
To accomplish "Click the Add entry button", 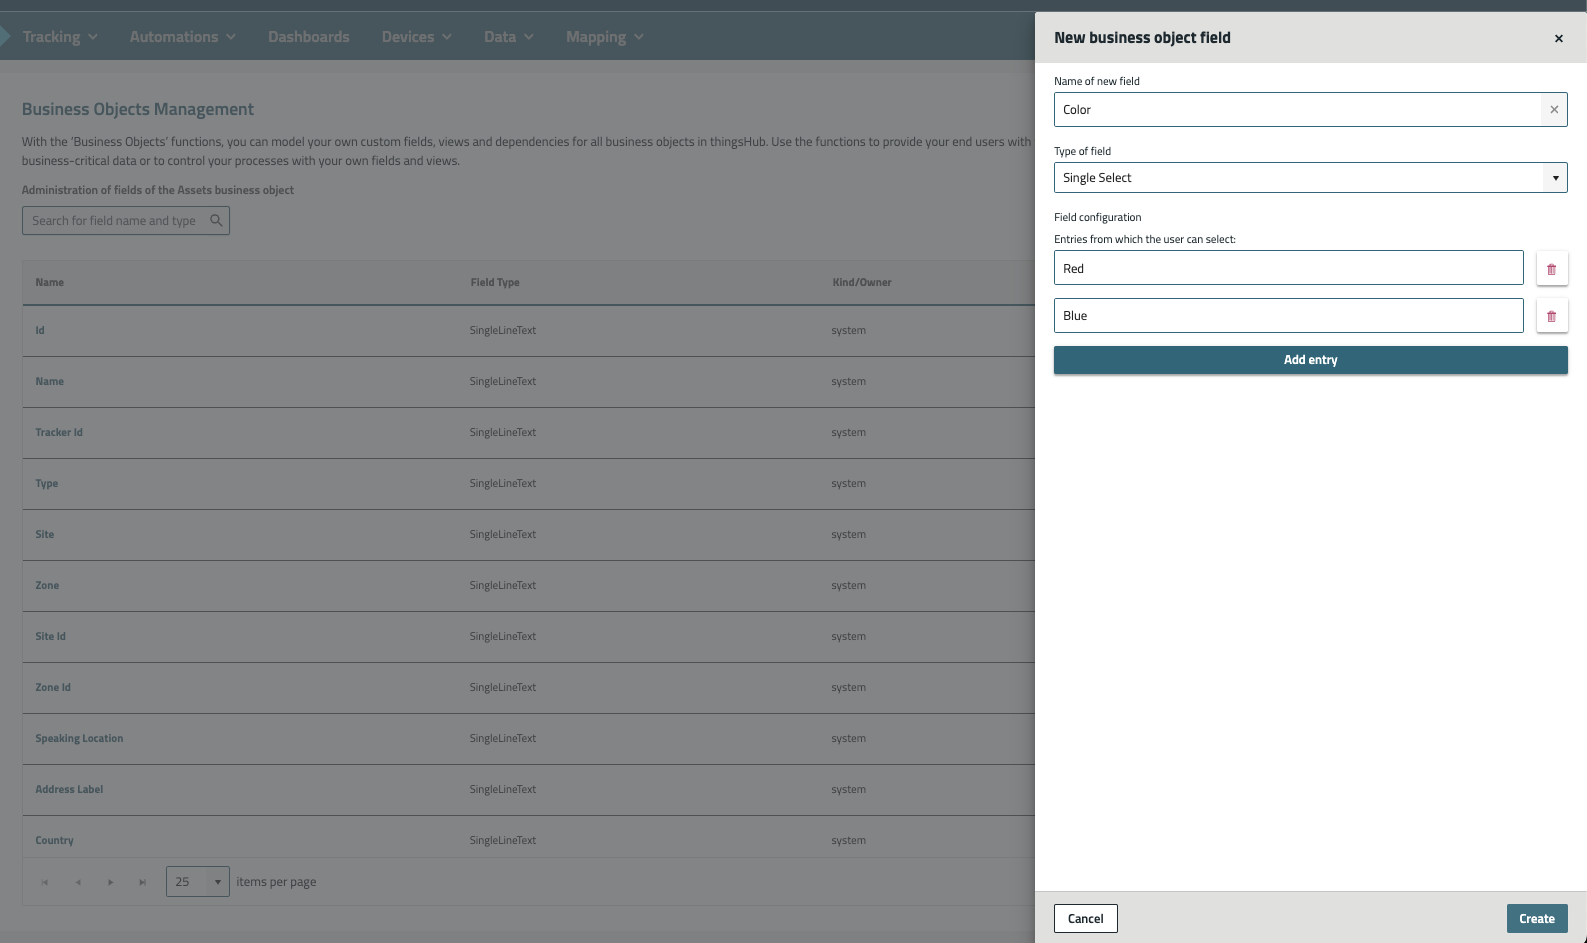I will coord(1310,360).
